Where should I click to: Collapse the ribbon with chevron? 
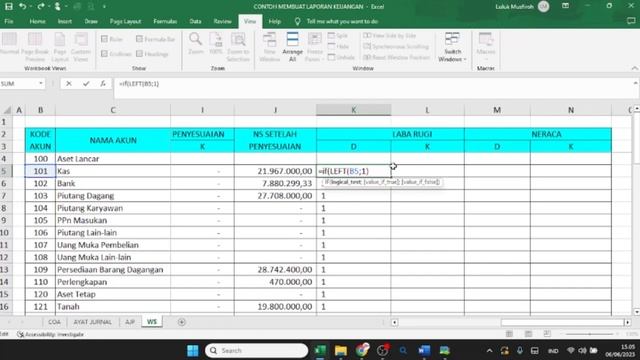pos(635,68)
